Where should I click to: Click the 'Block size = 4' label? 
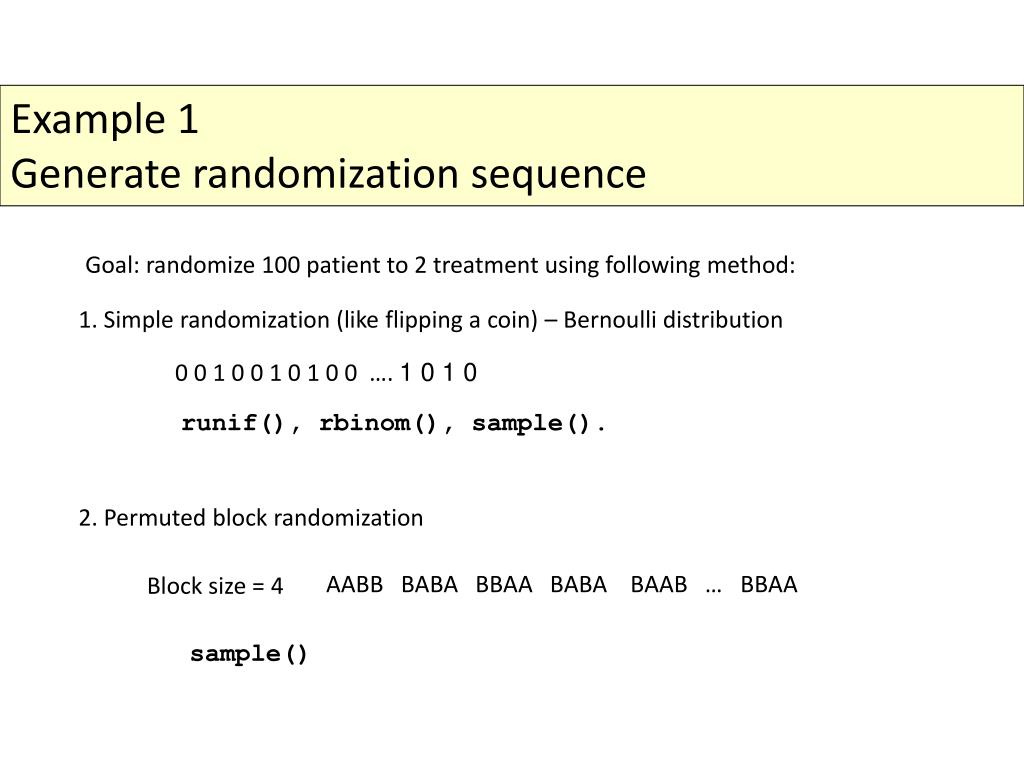tap(215, 586)
